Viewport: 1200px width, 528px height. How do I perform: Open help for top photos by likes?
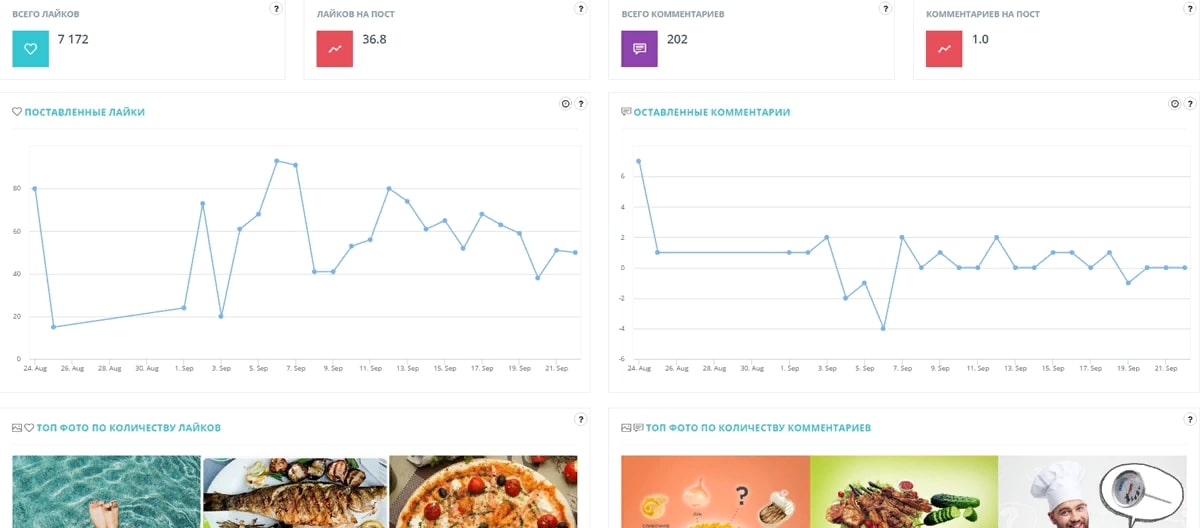coord(580,419)
